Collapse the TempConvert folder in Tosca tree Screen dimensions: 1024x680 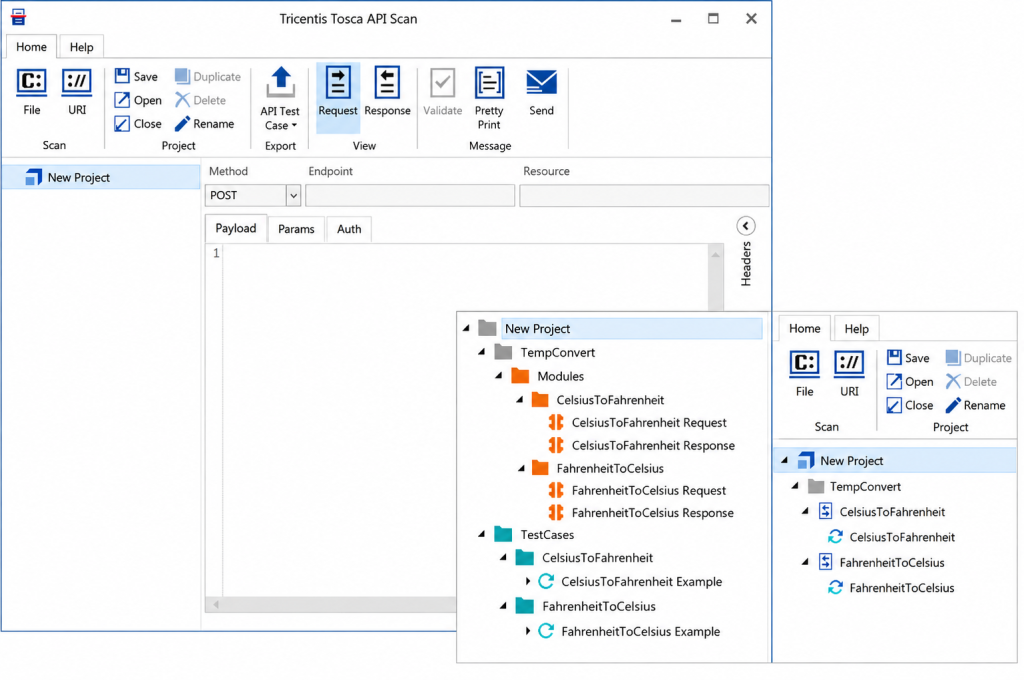point(482,352)
